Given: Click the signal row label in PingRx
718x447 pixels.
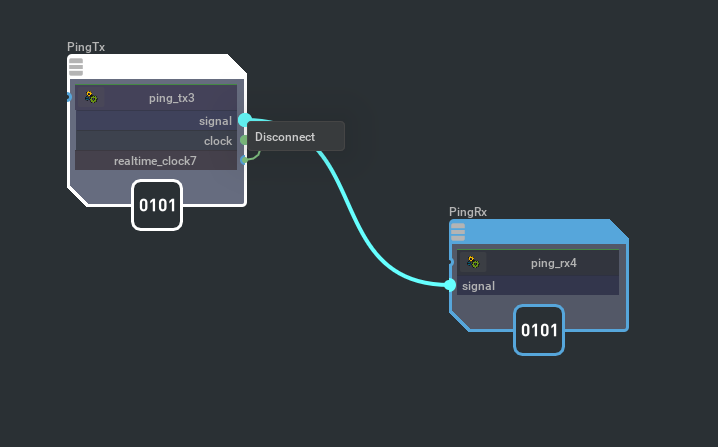Looking at the screenshot, I should 478,286.
